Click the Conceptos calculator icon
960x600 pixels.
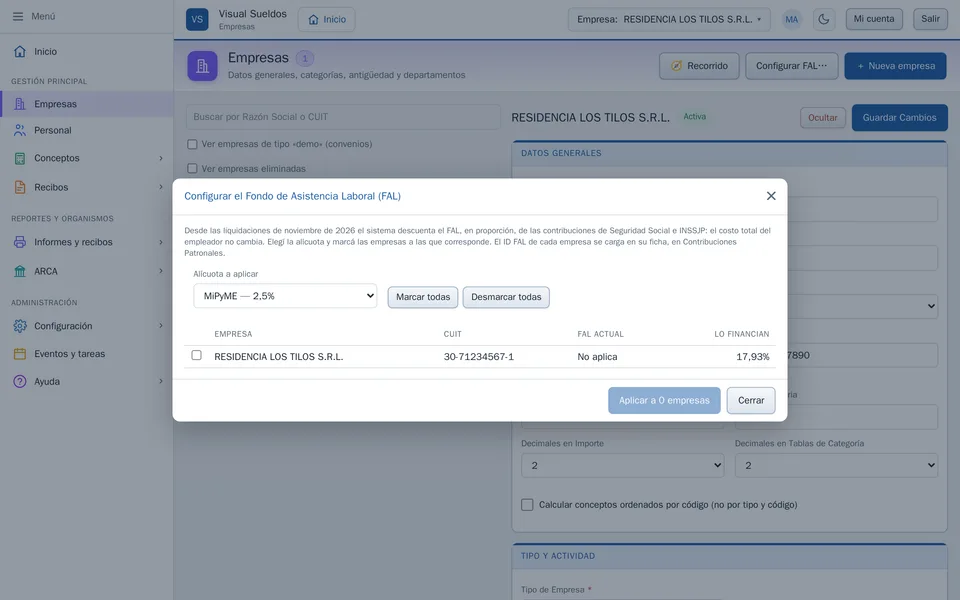pyautogui.click(x=20, y=158)
